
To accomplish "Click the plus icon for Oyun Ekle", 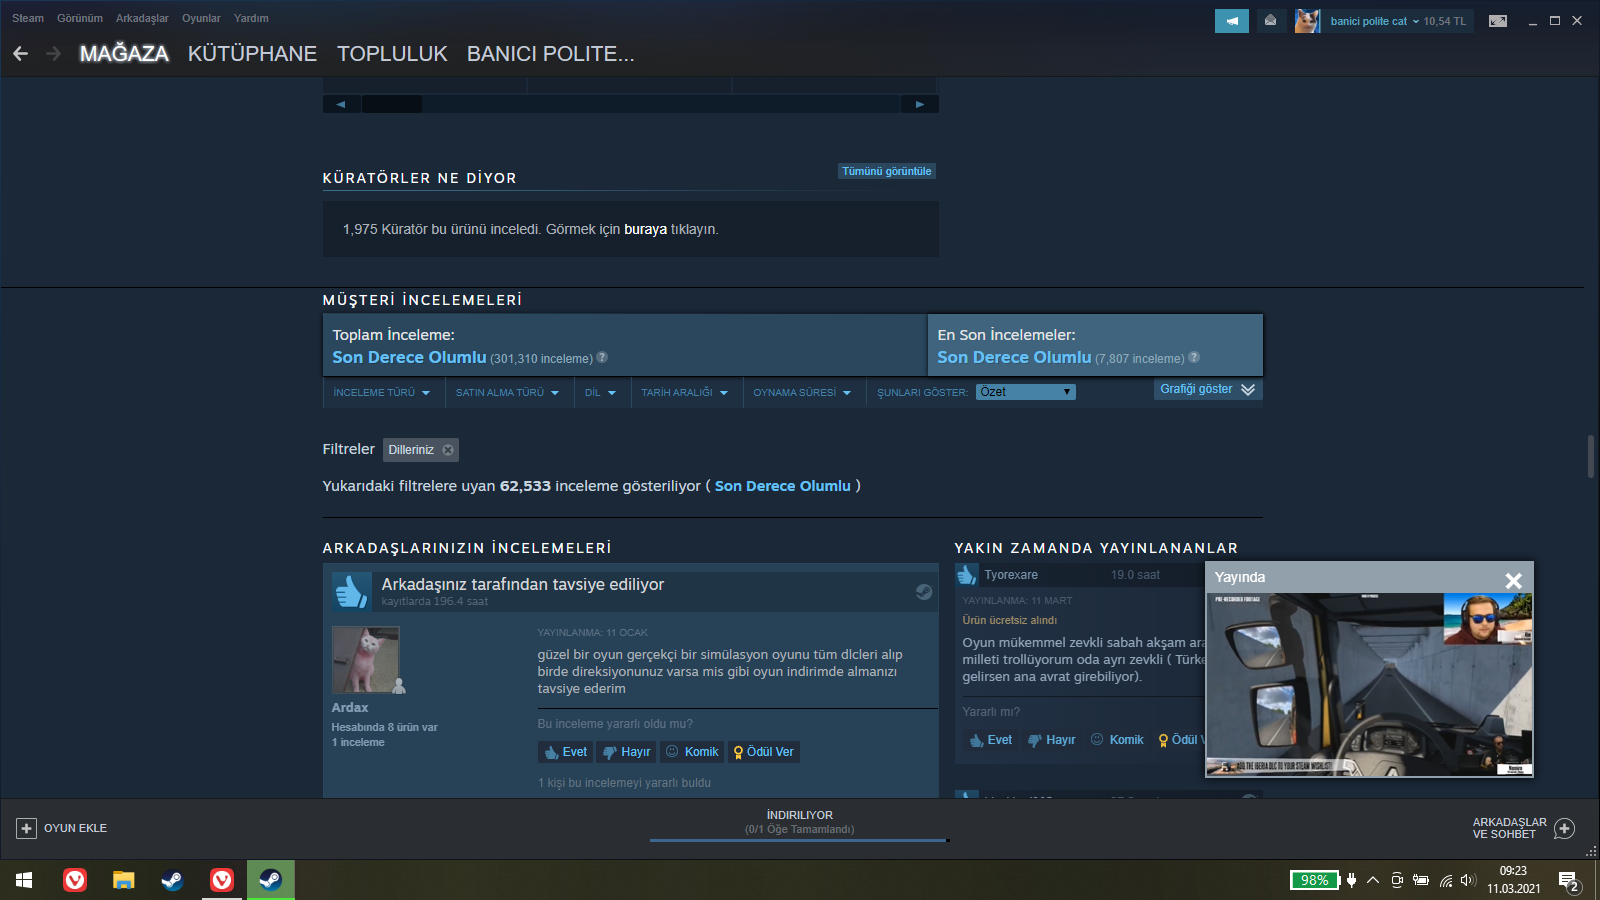I will tap(26, 828).
